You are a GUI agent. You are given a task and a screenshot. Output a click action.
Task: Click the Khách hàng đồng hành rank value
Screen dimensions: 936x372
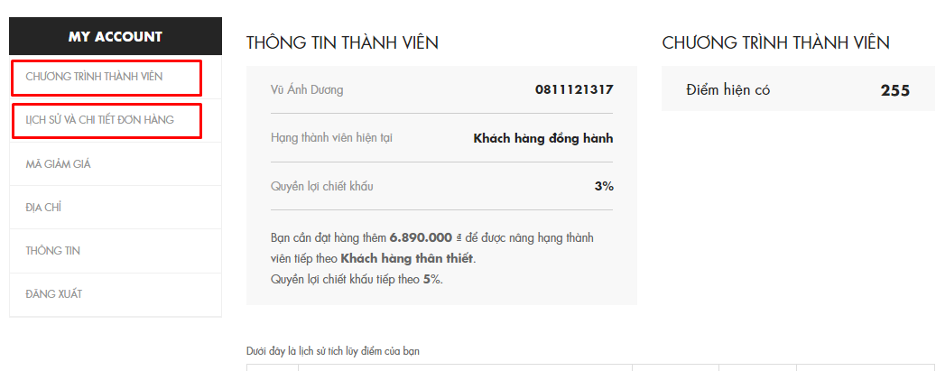(543, 139)
